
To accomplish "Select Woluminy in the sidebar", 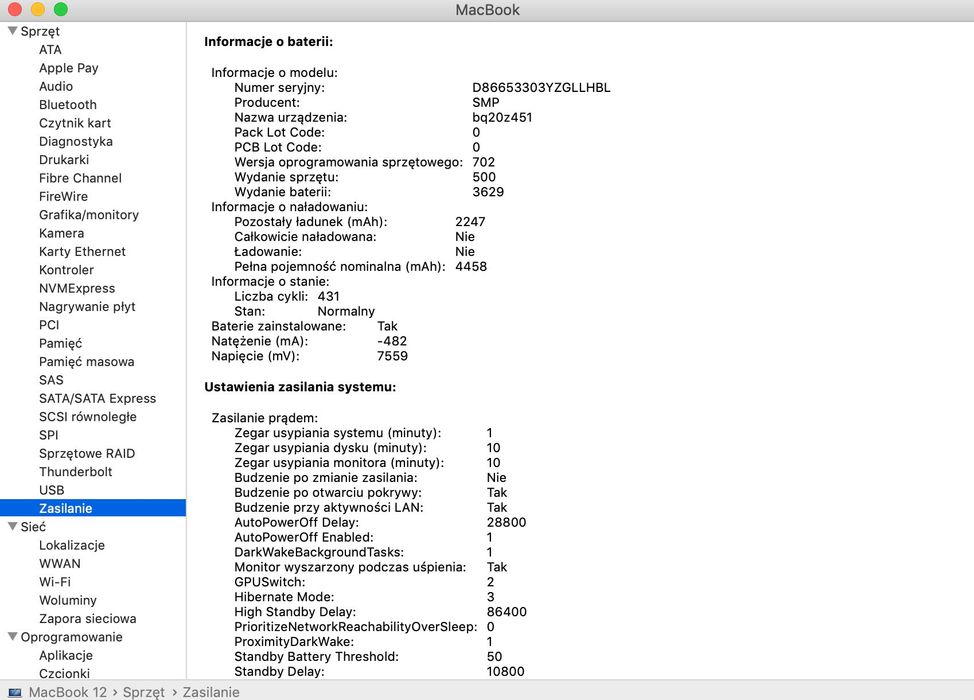I will 68,600.
